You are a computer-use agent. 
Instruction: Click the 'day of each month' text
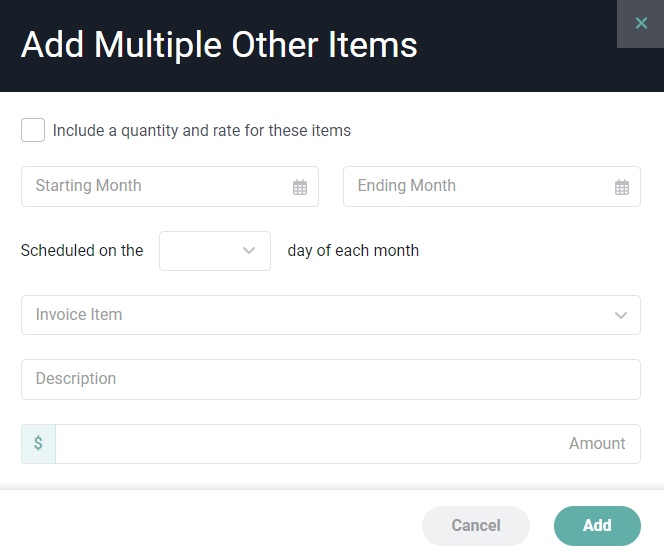click(x=353, y=251)
